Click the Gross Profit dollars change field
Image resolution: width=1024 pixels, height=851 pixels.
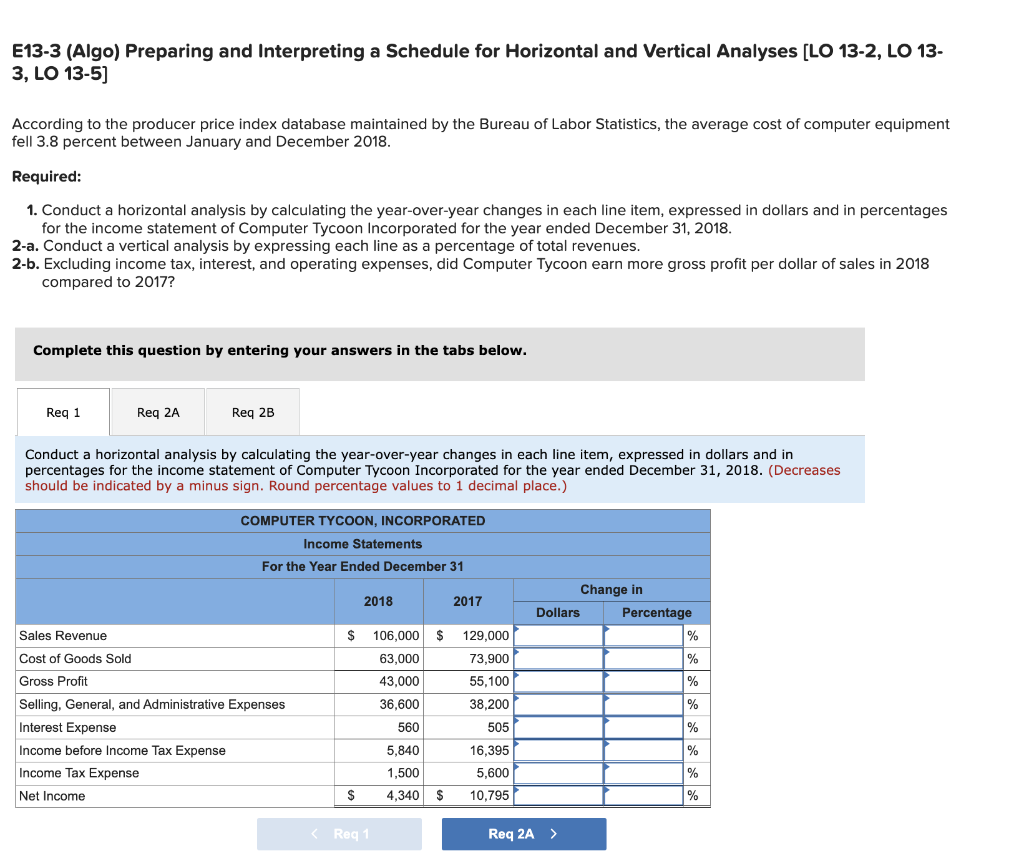click(559, 681)
